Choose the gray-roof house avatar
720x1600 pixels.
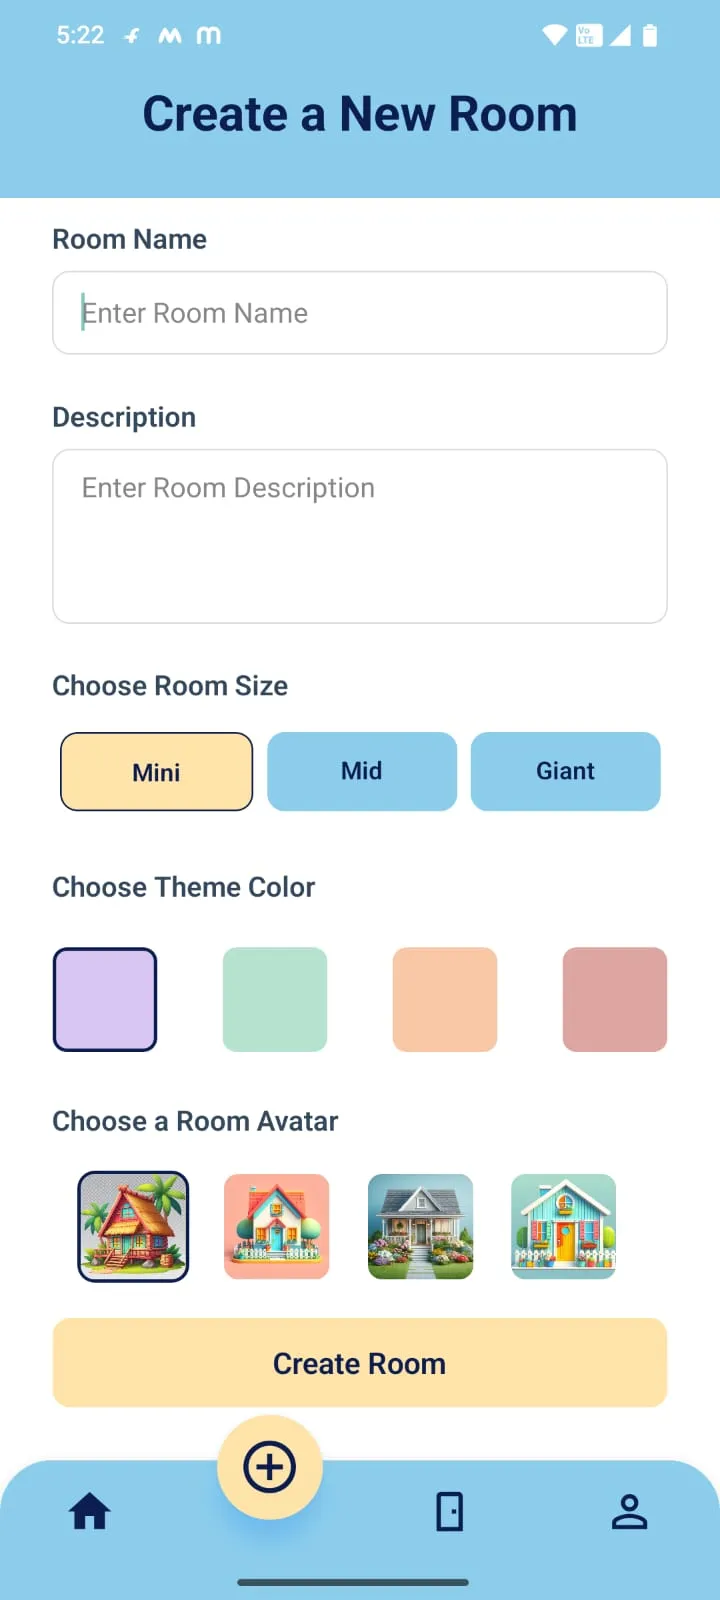point(421,1226)
